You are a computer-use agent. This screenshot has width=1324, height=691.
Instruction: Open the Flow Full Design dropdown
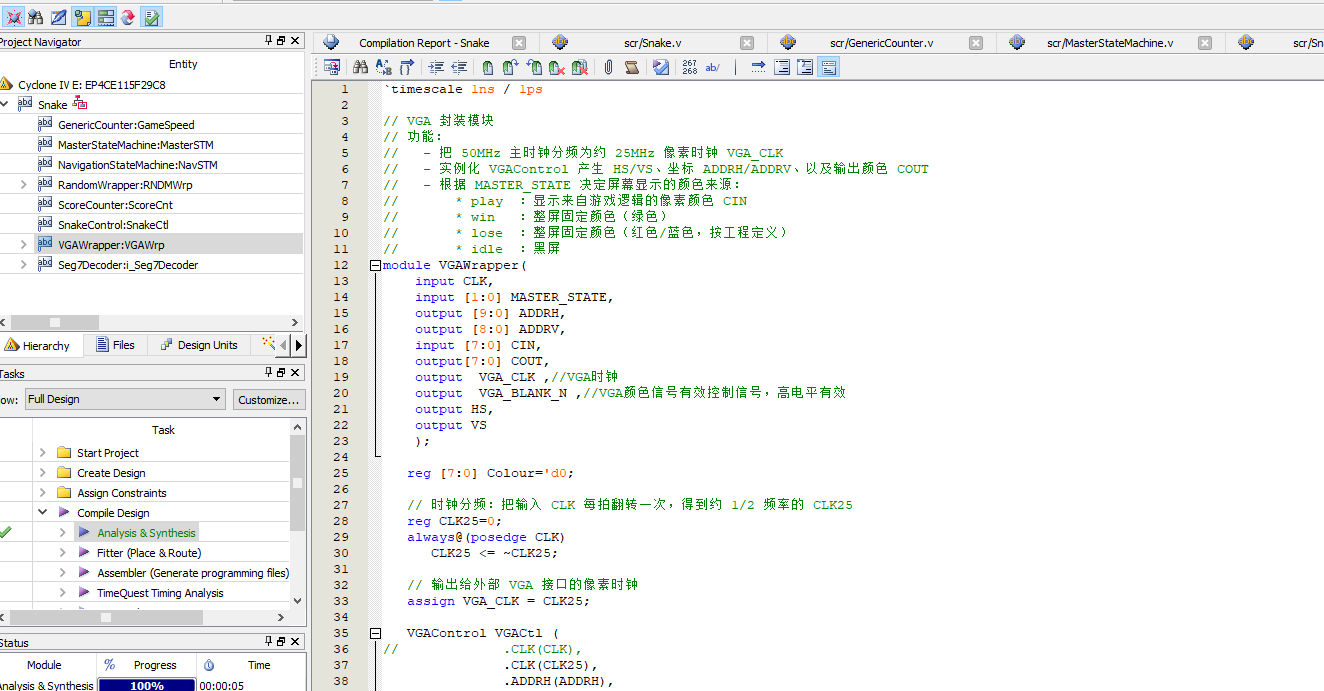pos(125,399)
